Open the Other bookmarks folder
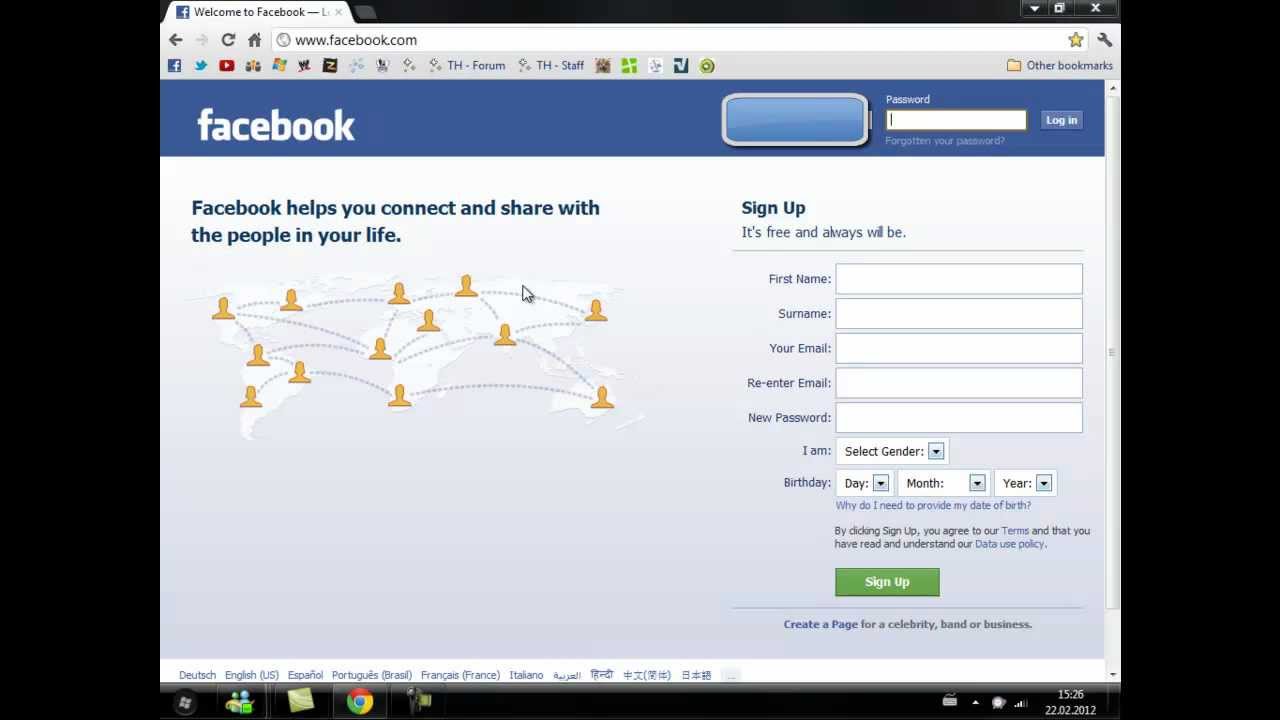The height and width of the screenshot is (720, 1280). pos(1060,66)
